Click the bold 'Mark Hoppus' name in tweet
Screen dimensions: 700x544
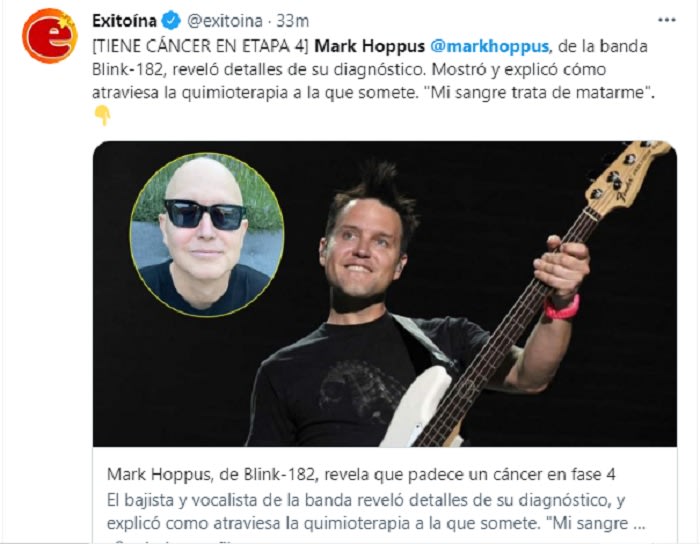pos(370,46)
